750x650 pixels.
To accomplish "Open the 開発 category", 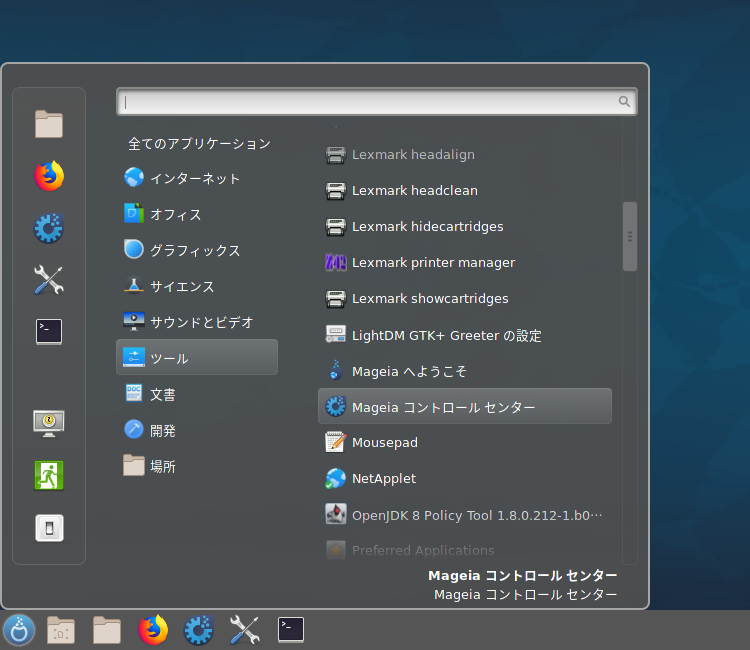I will [197, 430].
